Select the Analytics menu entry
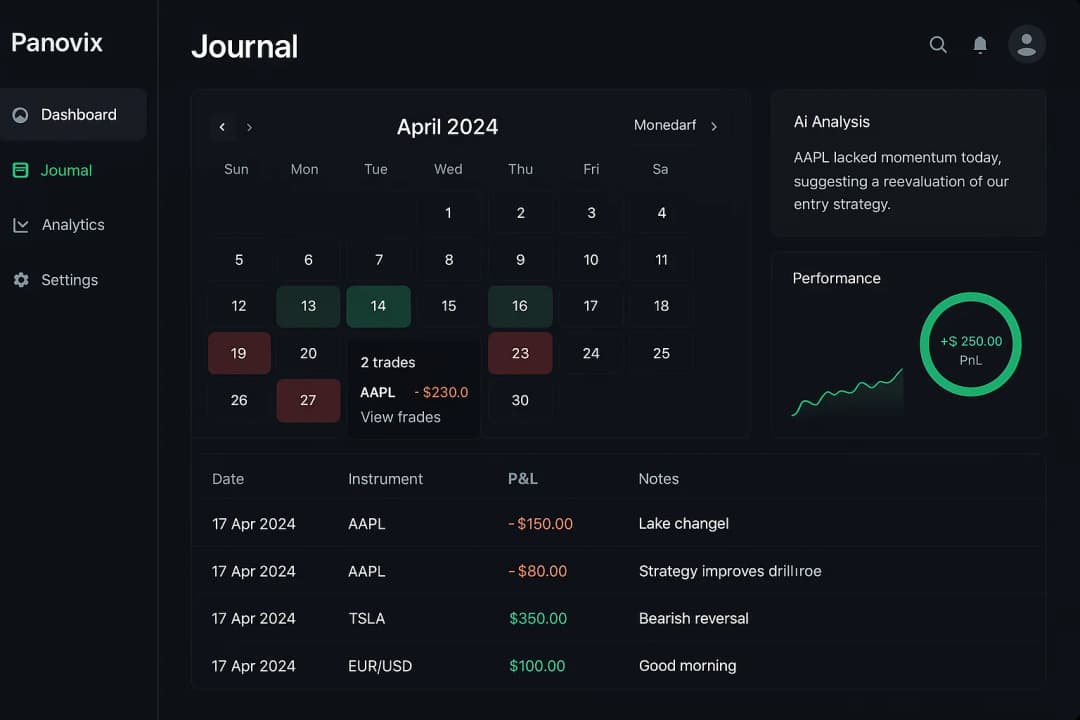Viewport: 1080px width, 720px height. click(73, 224)
